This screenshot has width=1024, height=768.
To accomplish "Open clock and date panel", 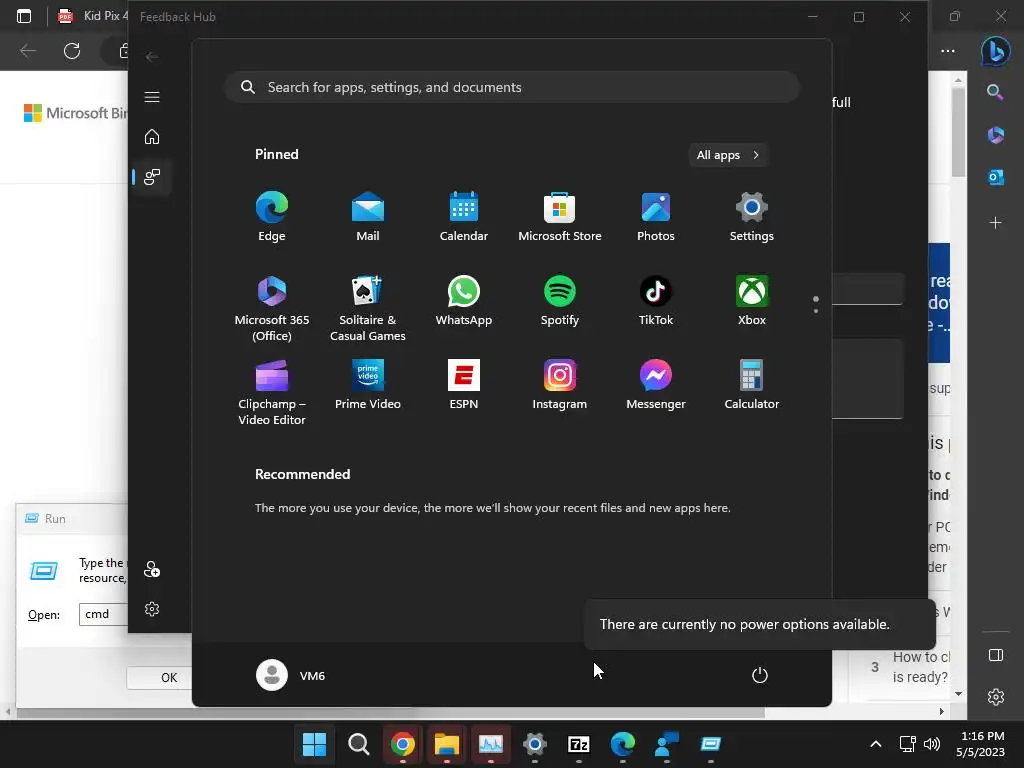I will tap(982, 744).
